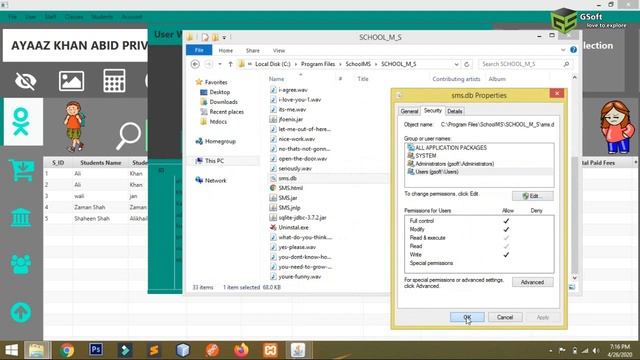Open Explorer View ribbon tab
640x360 pixels.
[x=279, y=51]
